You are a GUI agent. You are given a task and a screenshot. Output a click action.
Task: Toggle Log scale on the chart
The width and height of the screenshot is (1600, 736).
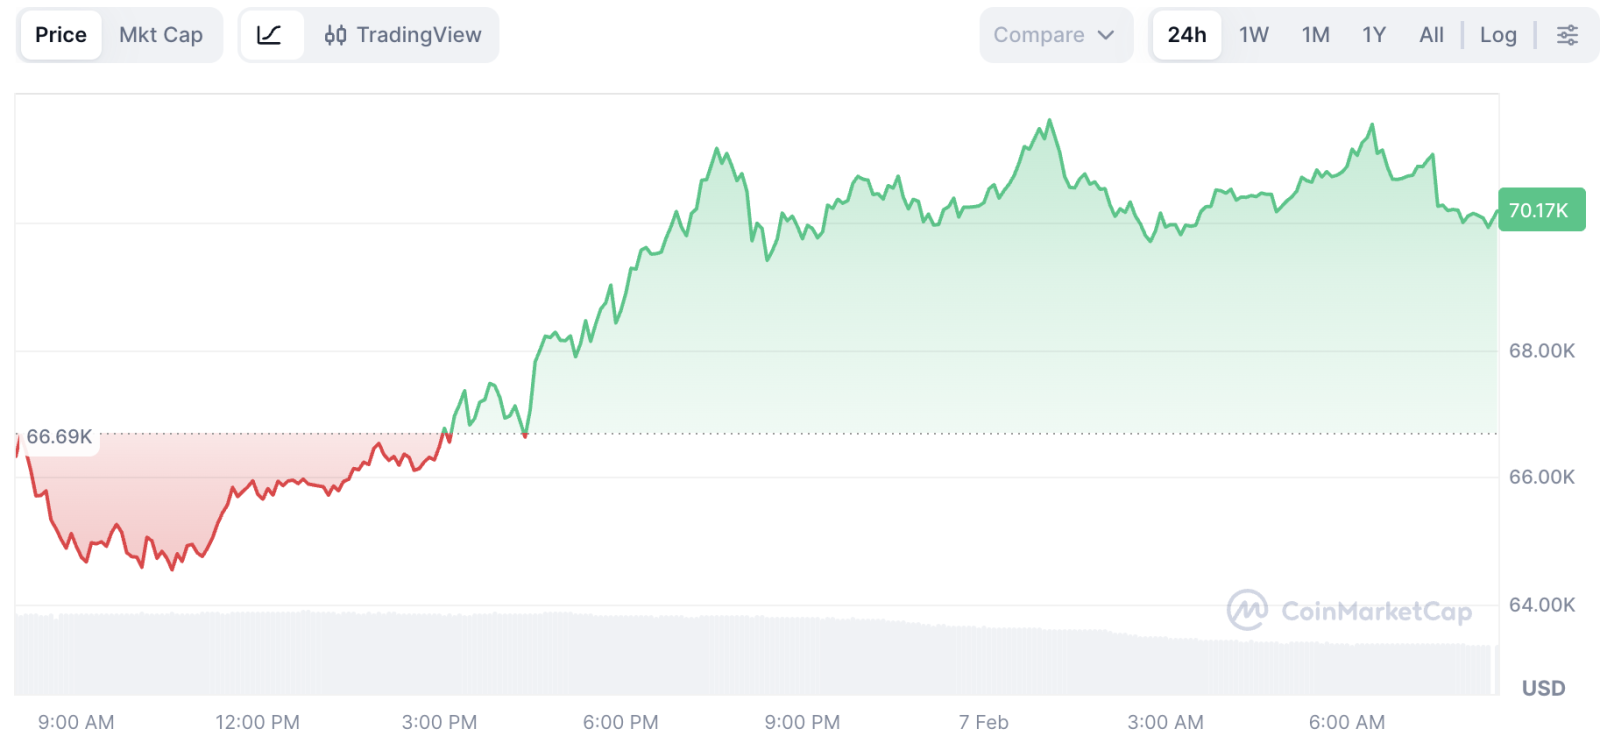[1498, 35]
